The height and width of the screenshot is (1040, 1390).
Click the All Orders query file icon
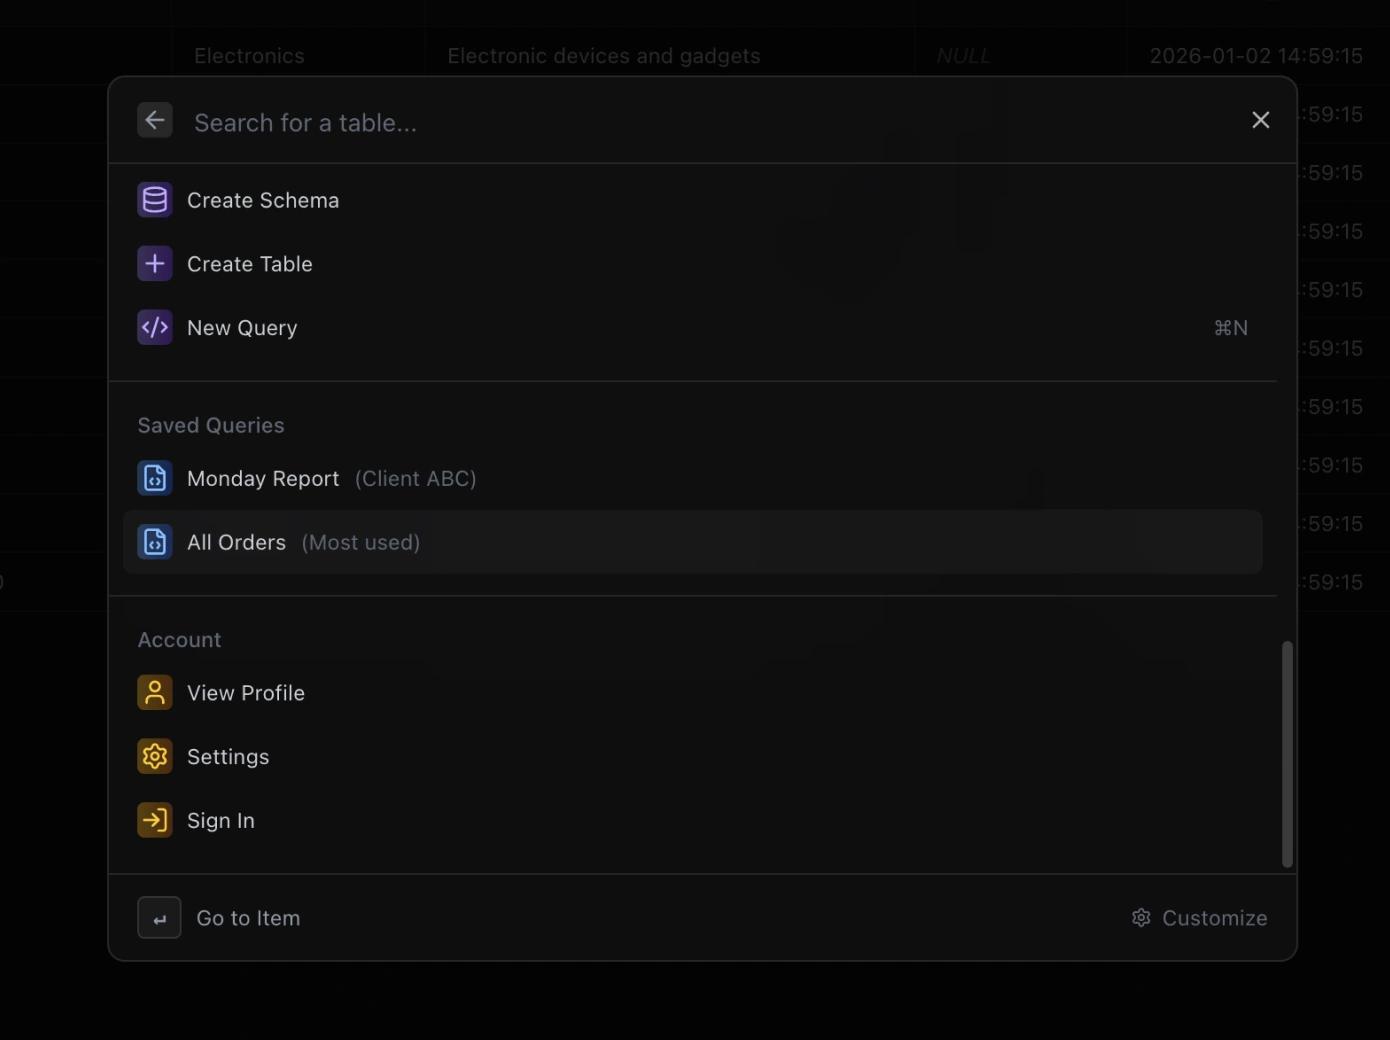point(155,542)
